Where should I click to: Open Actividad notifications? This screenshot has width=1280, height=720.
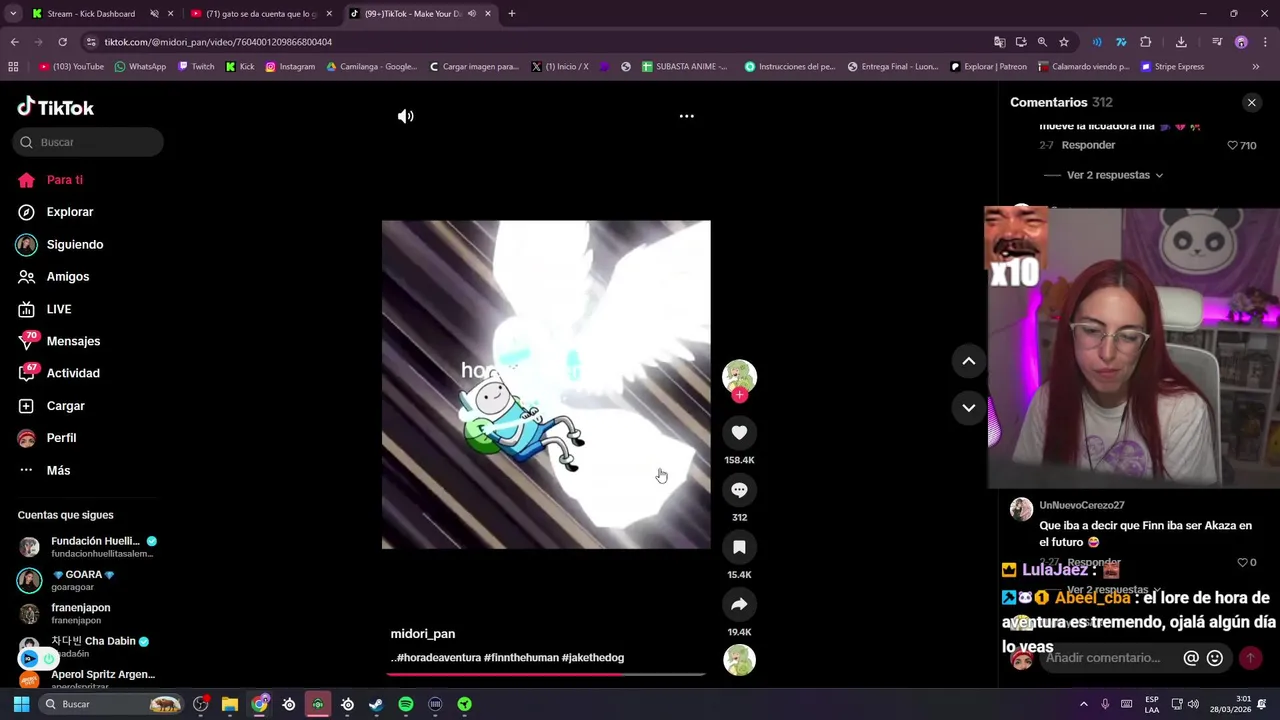(59, 373)
